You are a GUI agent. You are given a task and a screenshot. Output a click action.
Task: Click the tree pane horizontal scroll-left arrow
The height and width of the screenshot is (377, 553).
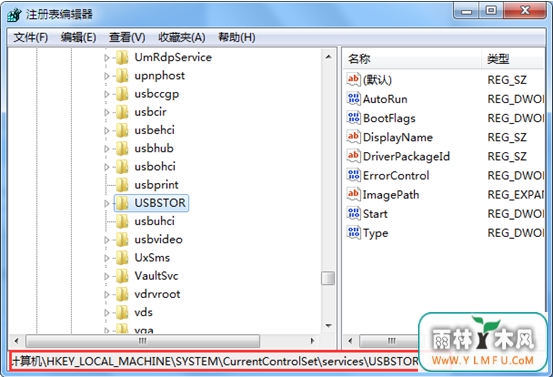point(16,341)
